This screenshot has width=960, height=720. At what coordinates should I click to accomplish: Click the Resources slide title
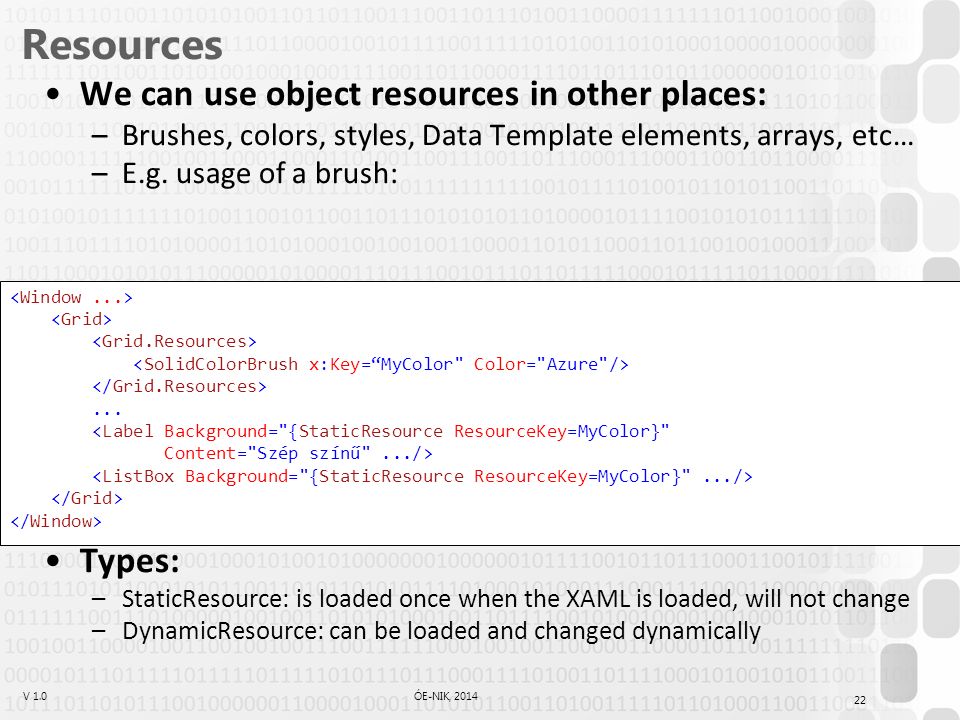coord(122,45)
